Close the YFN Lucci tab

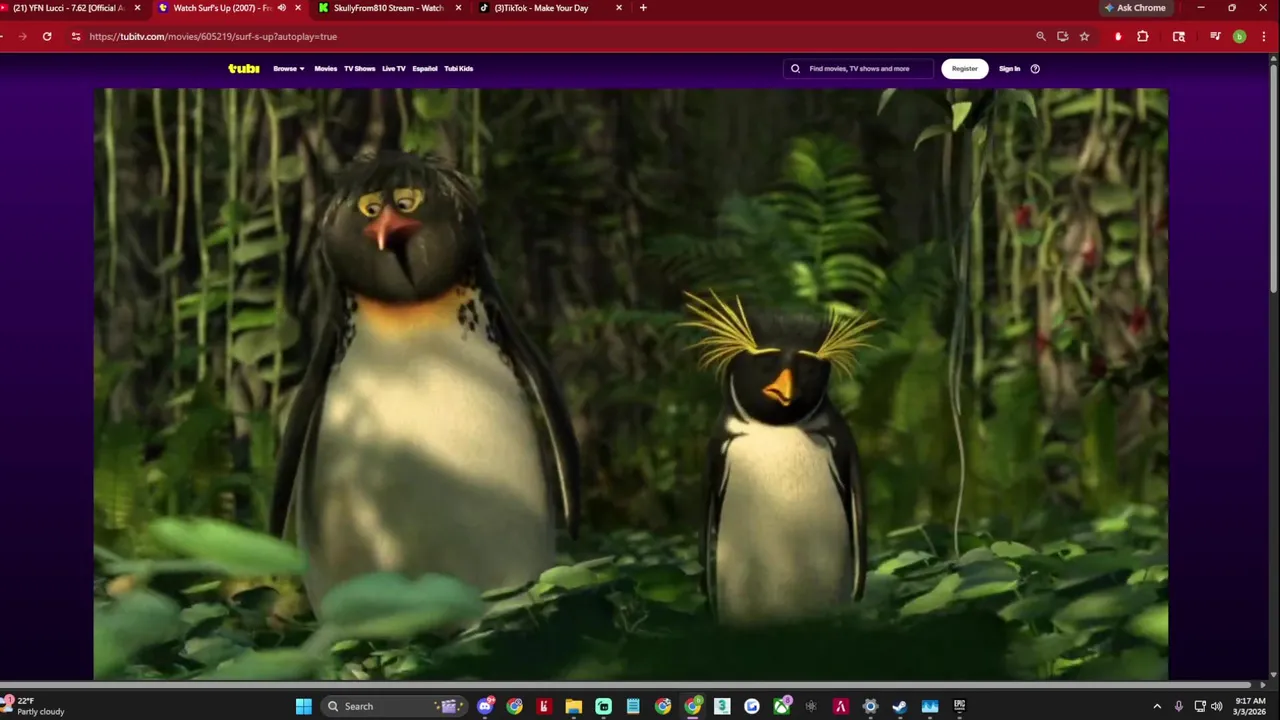138,8
